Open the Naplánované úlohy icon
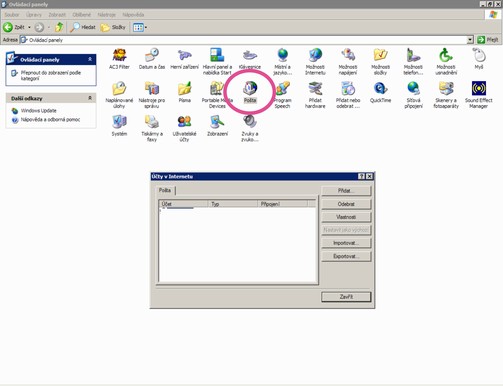The height and width of the screenshot is (386, 503). (119, 95)
